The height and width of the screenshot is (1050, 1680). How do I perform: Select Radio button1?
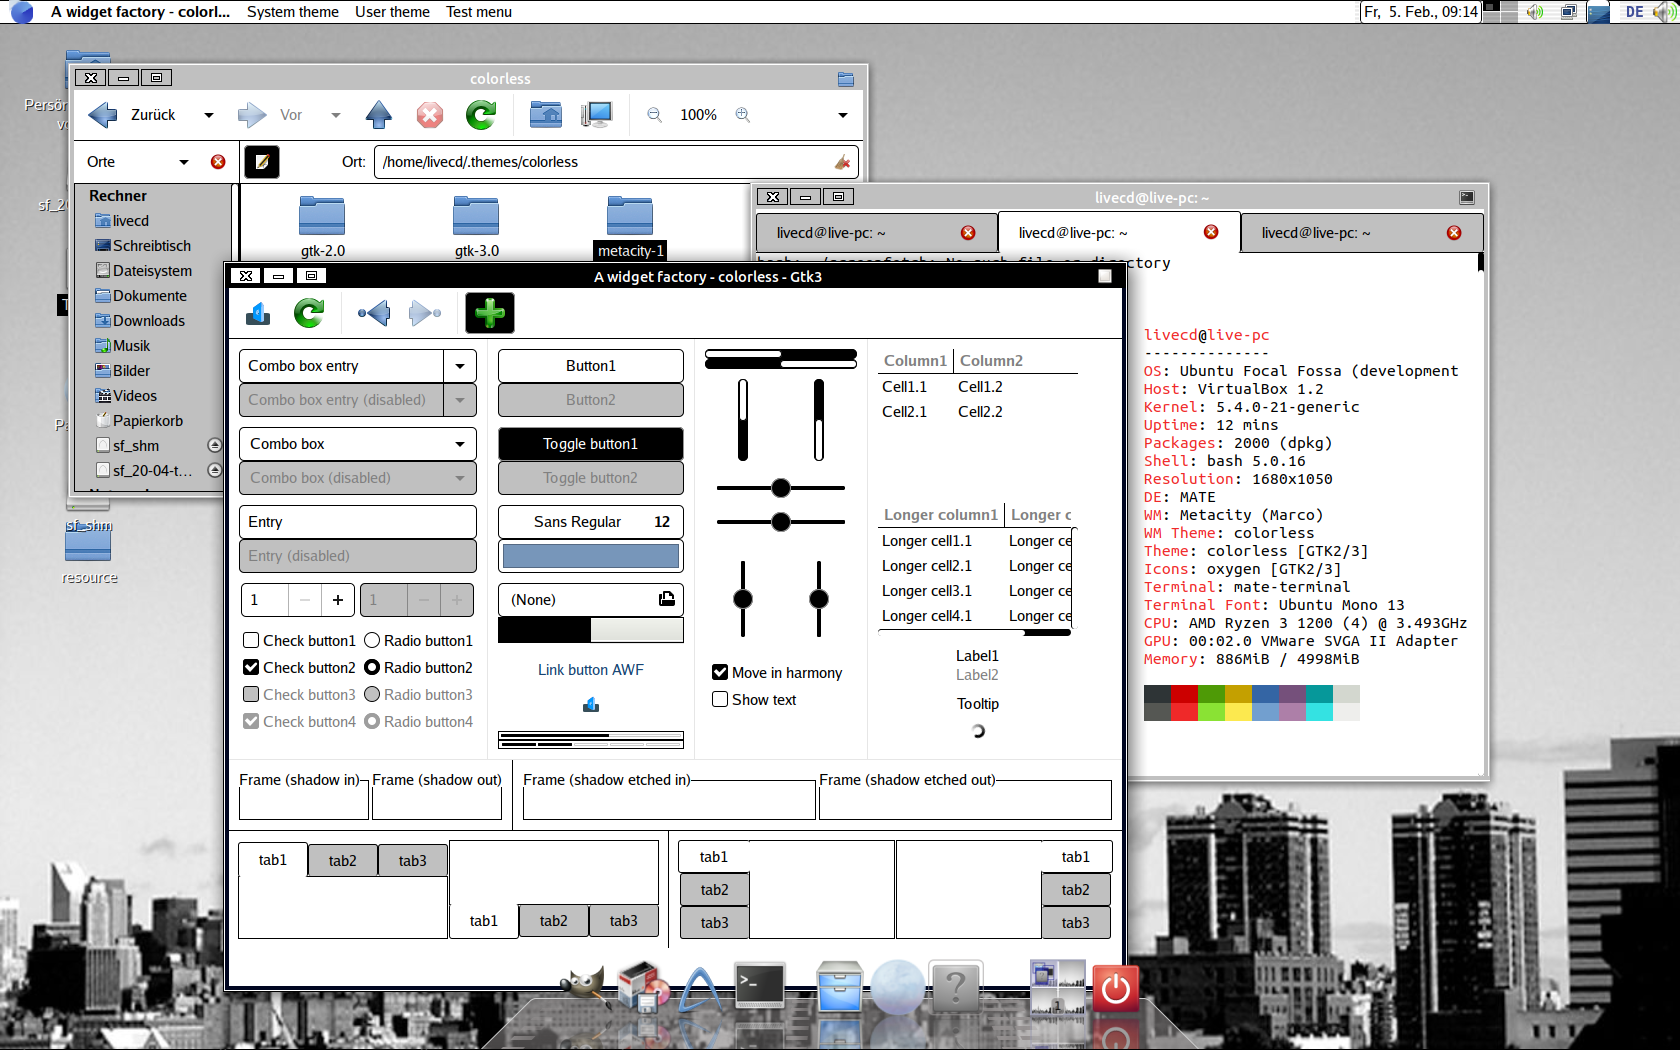coord(371,640)
